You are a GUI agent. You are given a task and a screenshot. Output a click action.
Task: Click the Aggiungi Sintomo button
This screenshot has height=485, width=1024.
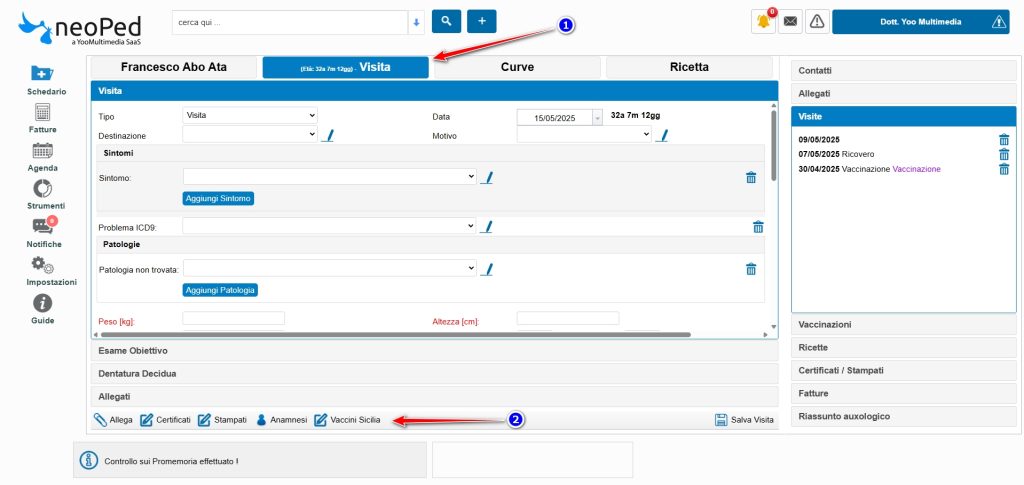pyautogui.click(x=219, y=198)
